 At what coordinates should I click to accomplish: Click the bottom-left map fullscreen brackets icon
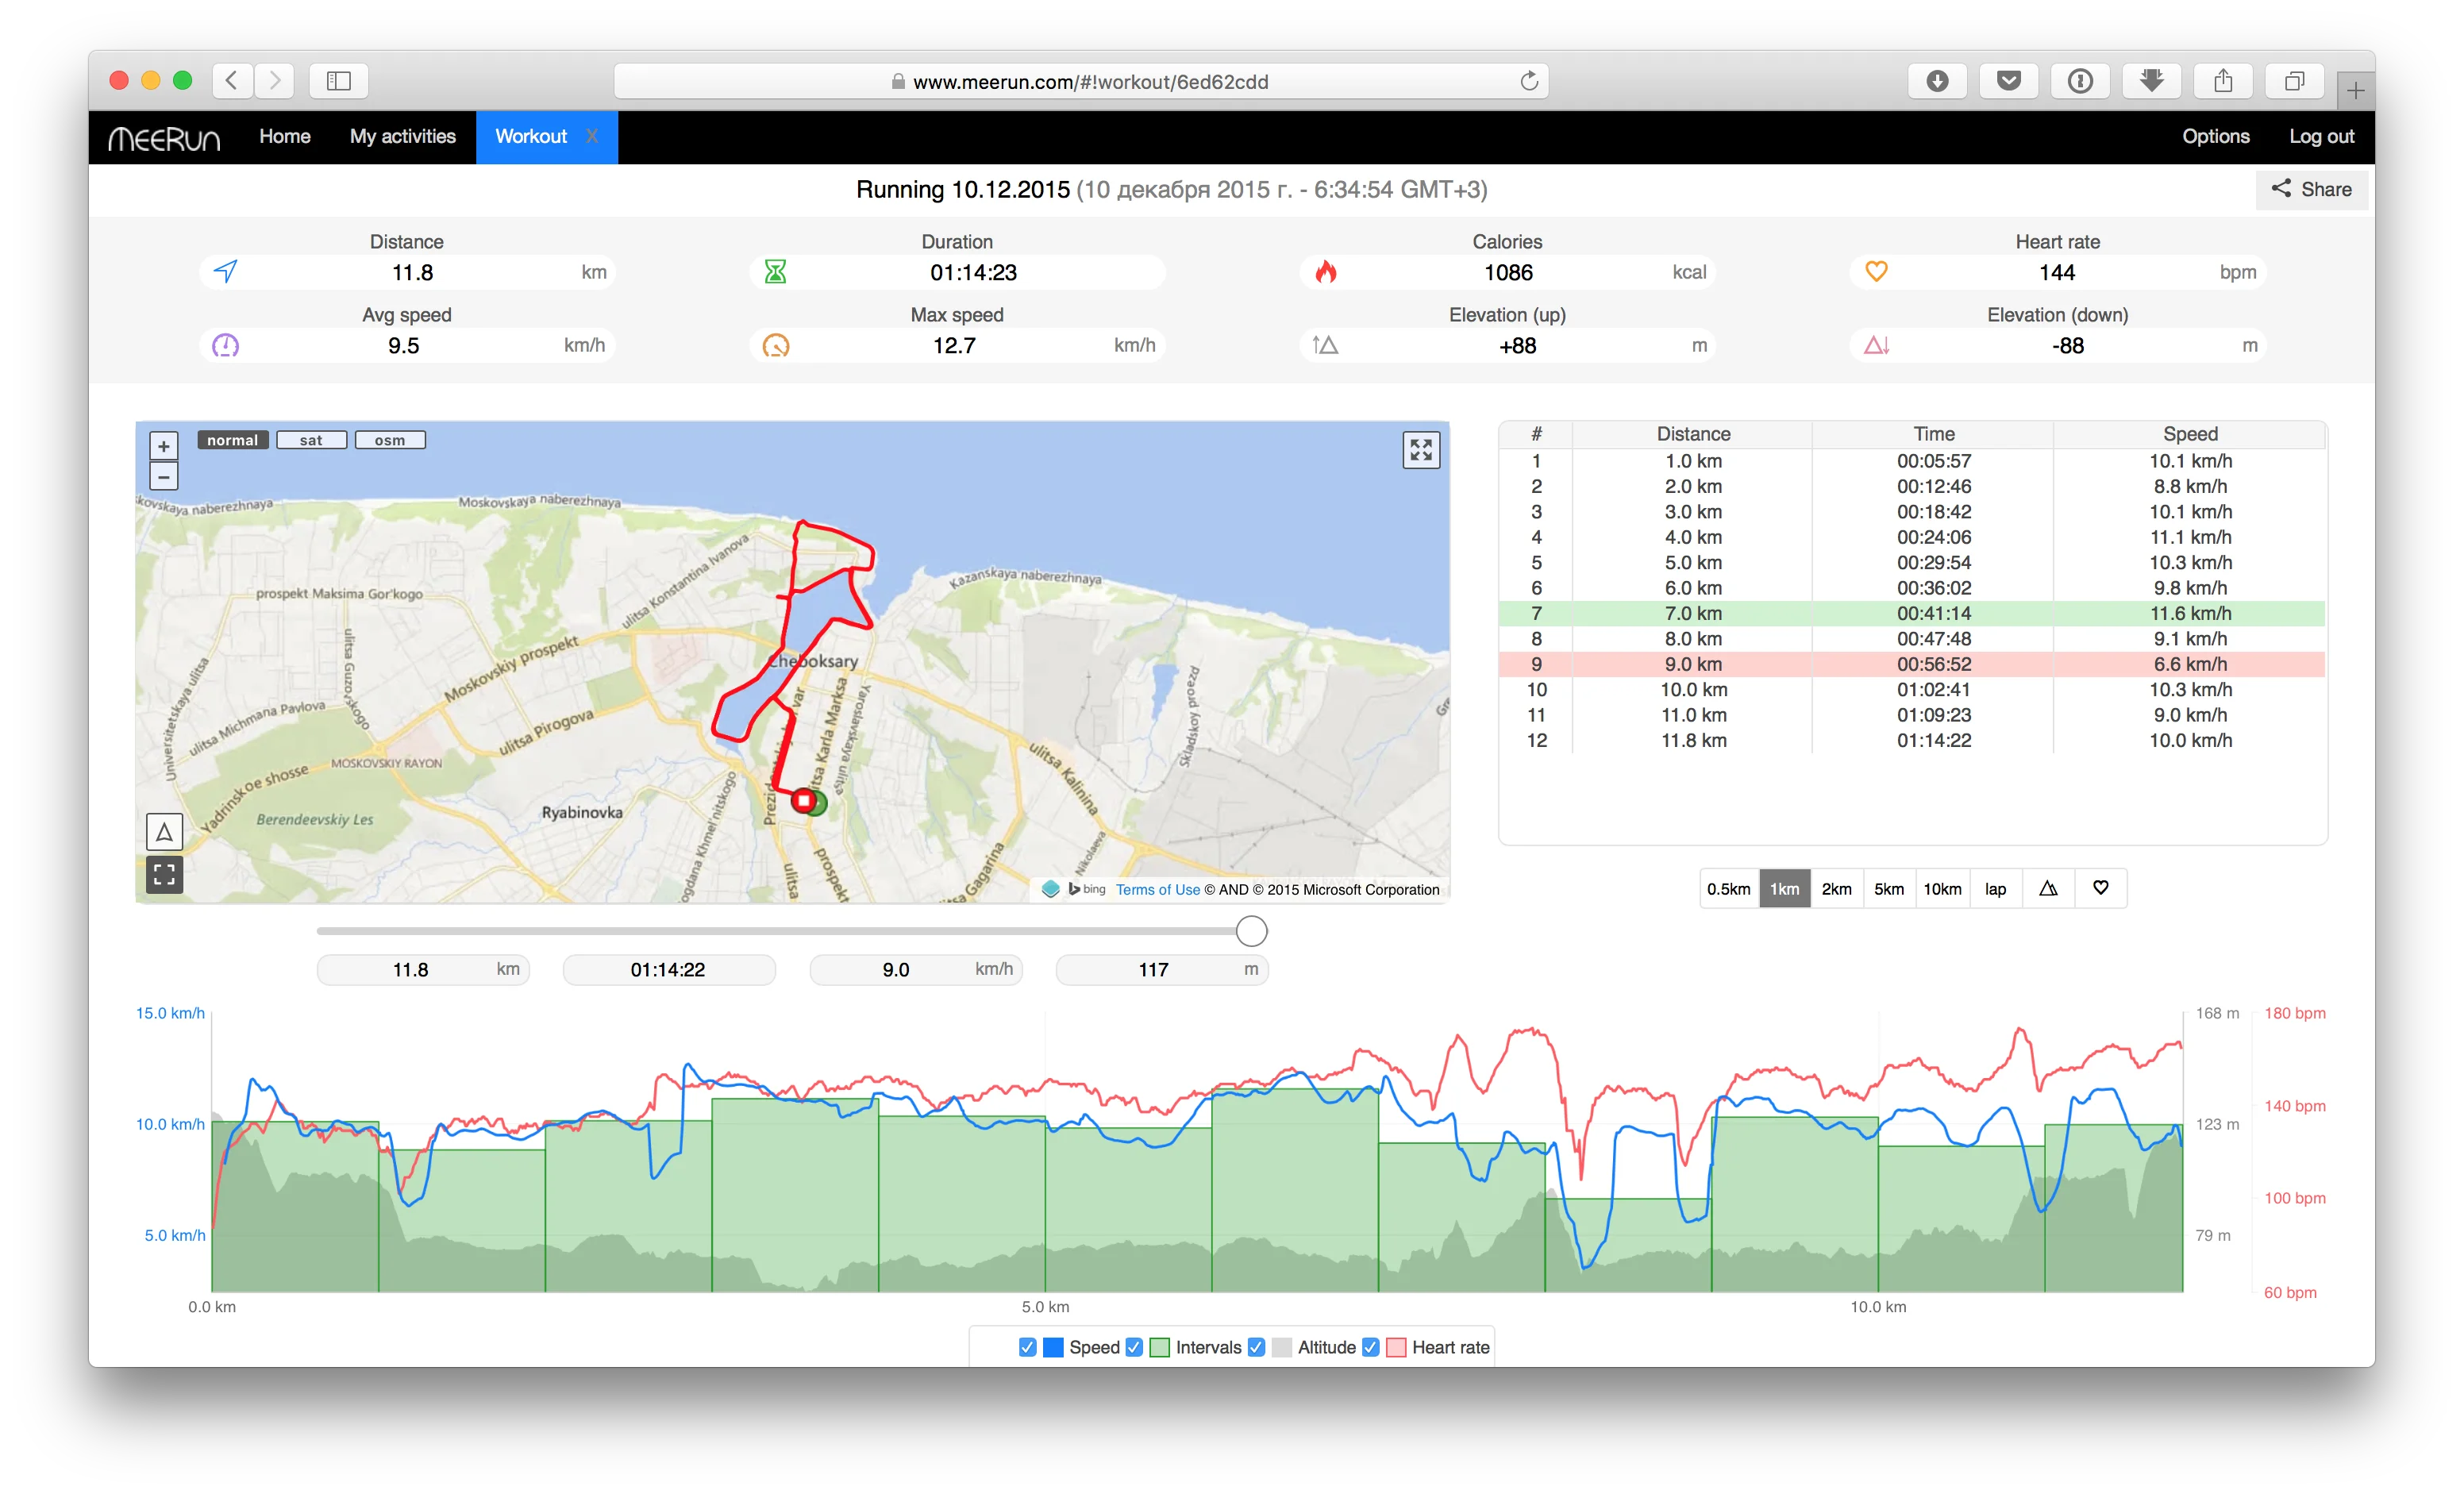coord(164,875)
